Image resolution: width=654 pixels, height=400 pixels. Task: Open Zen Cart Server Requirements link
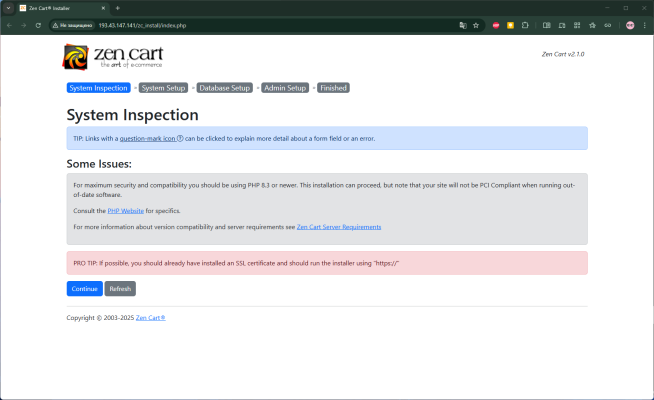(x=338, y=227)
